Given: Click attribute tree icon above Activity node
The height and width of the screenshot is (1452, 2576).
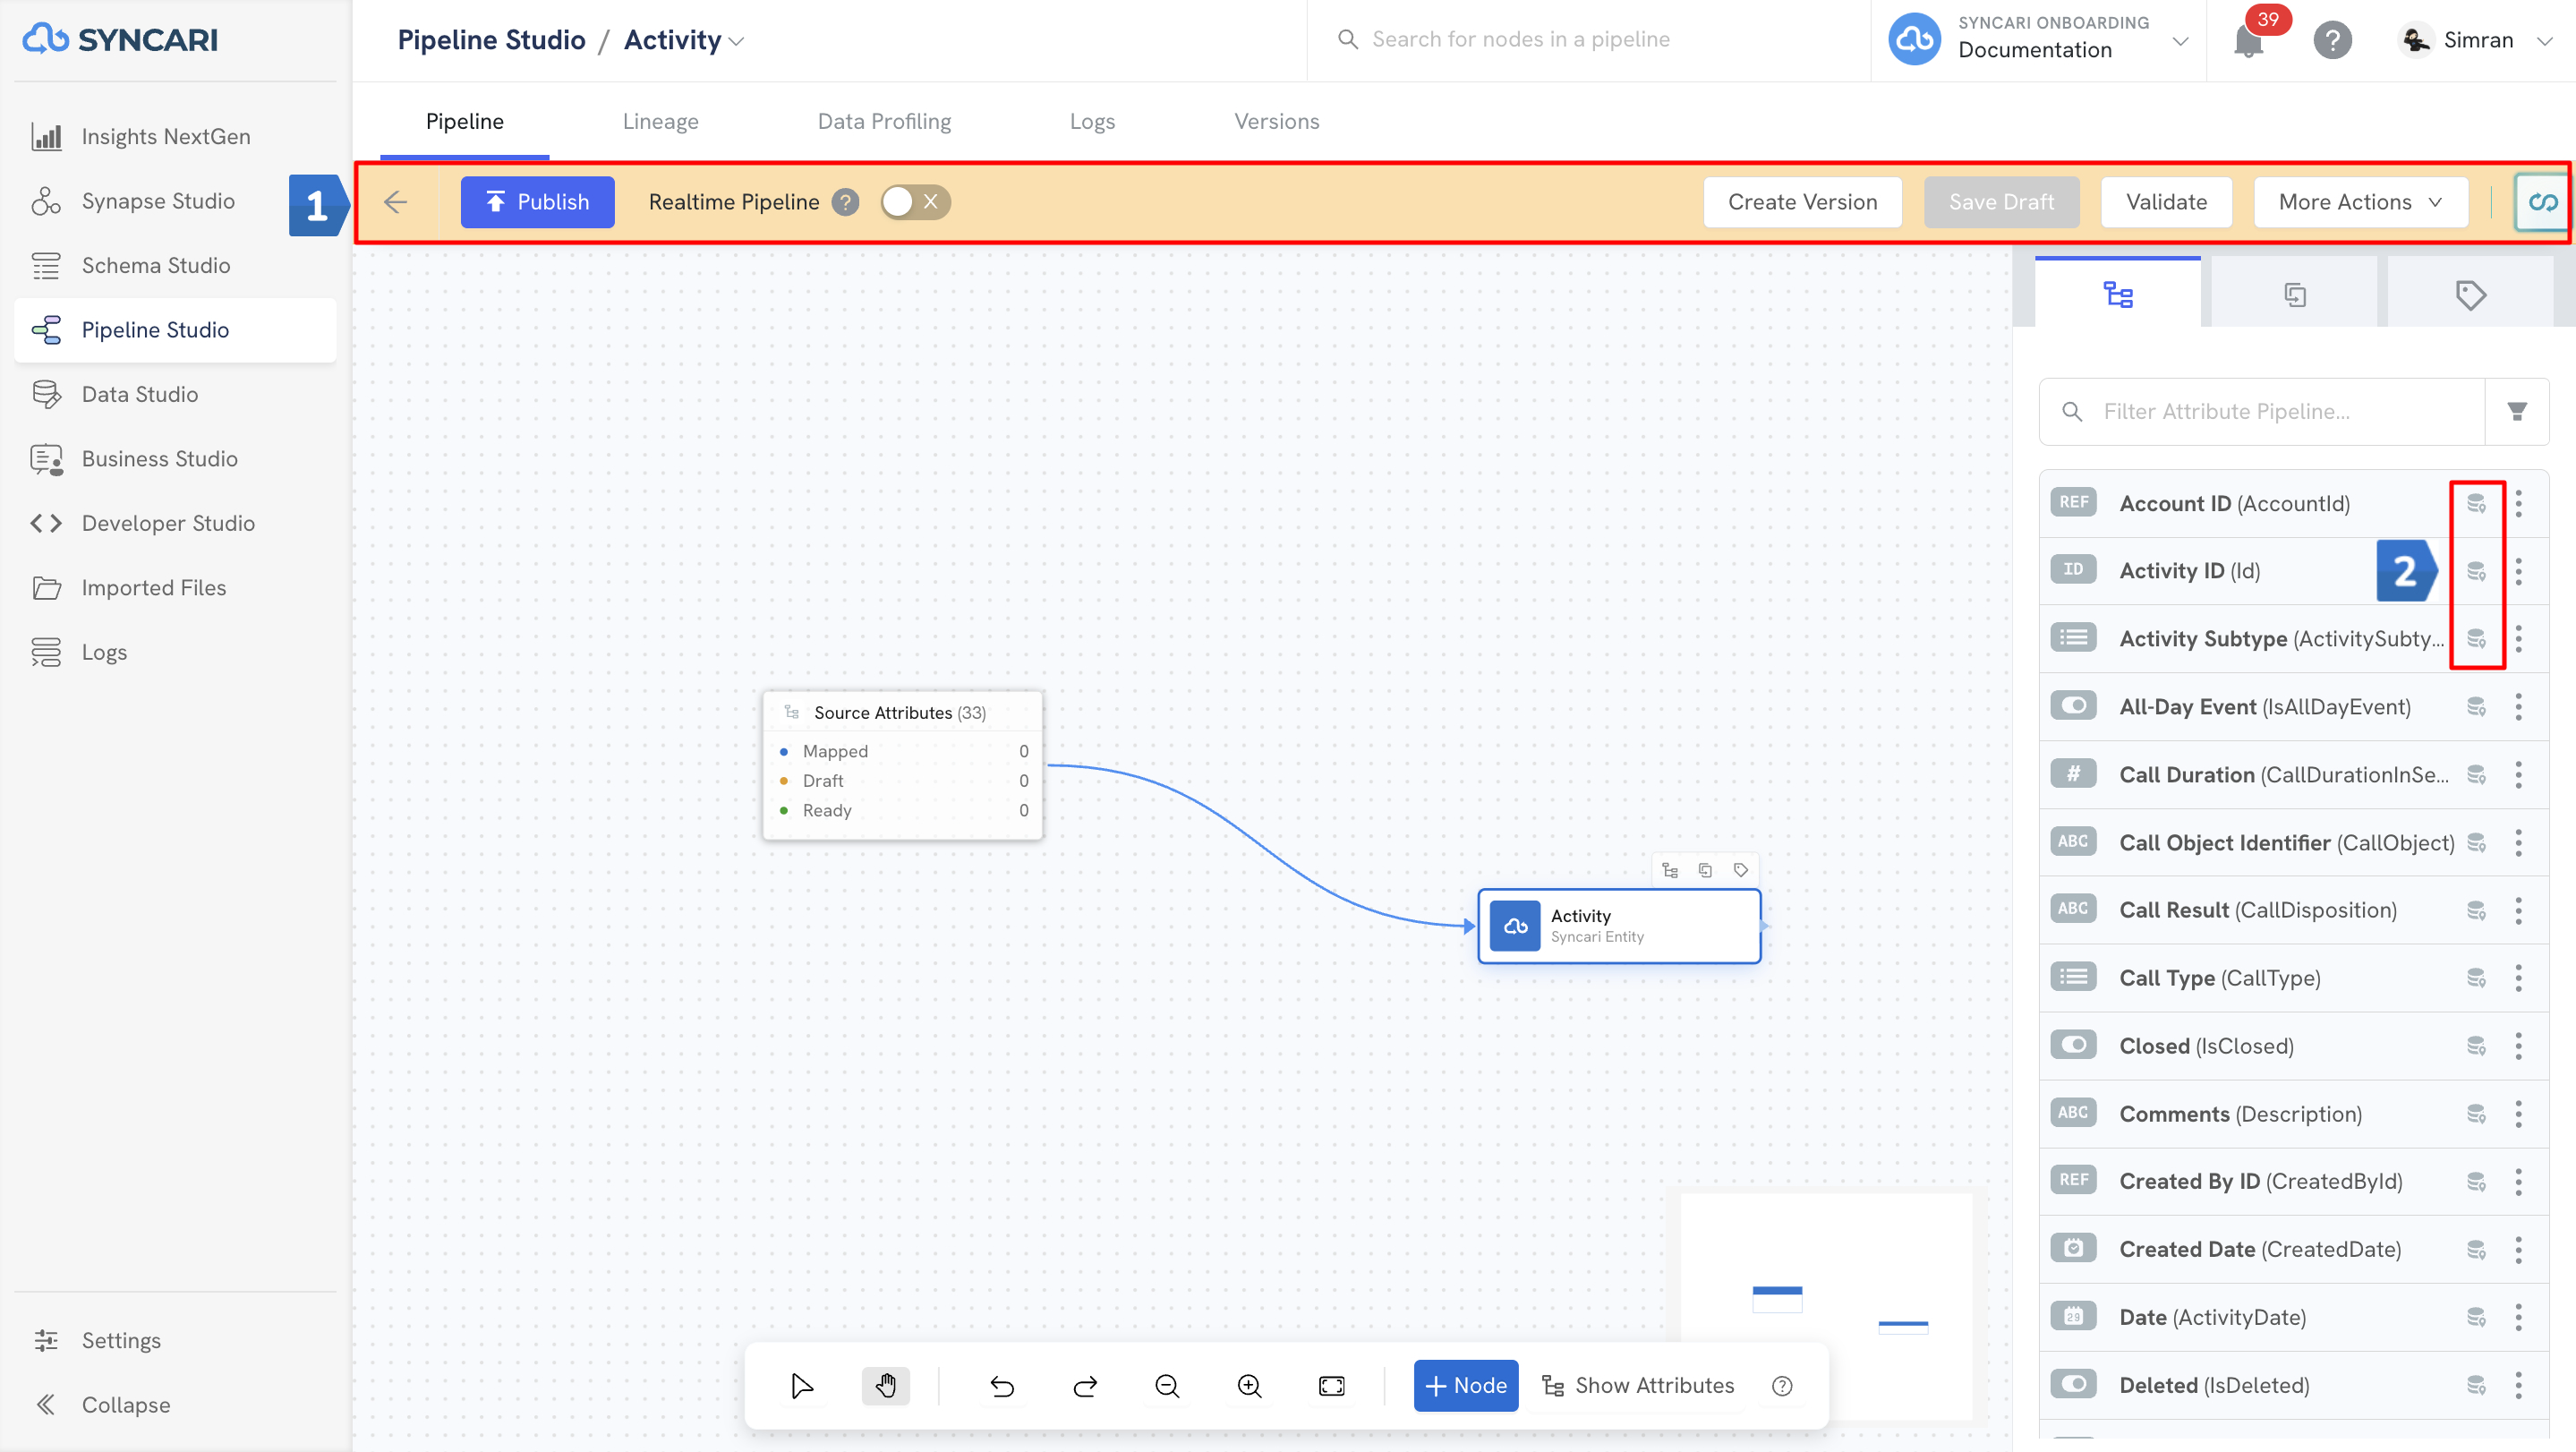Looking at the screenshot, I should click(1670, 870).
